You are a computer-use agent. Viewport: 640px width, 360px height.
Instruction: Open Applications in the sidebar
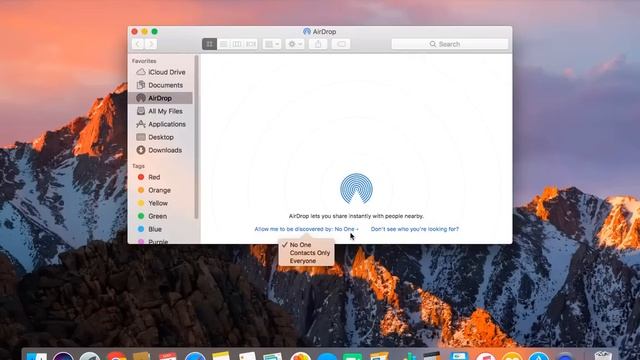pos(161,124)
